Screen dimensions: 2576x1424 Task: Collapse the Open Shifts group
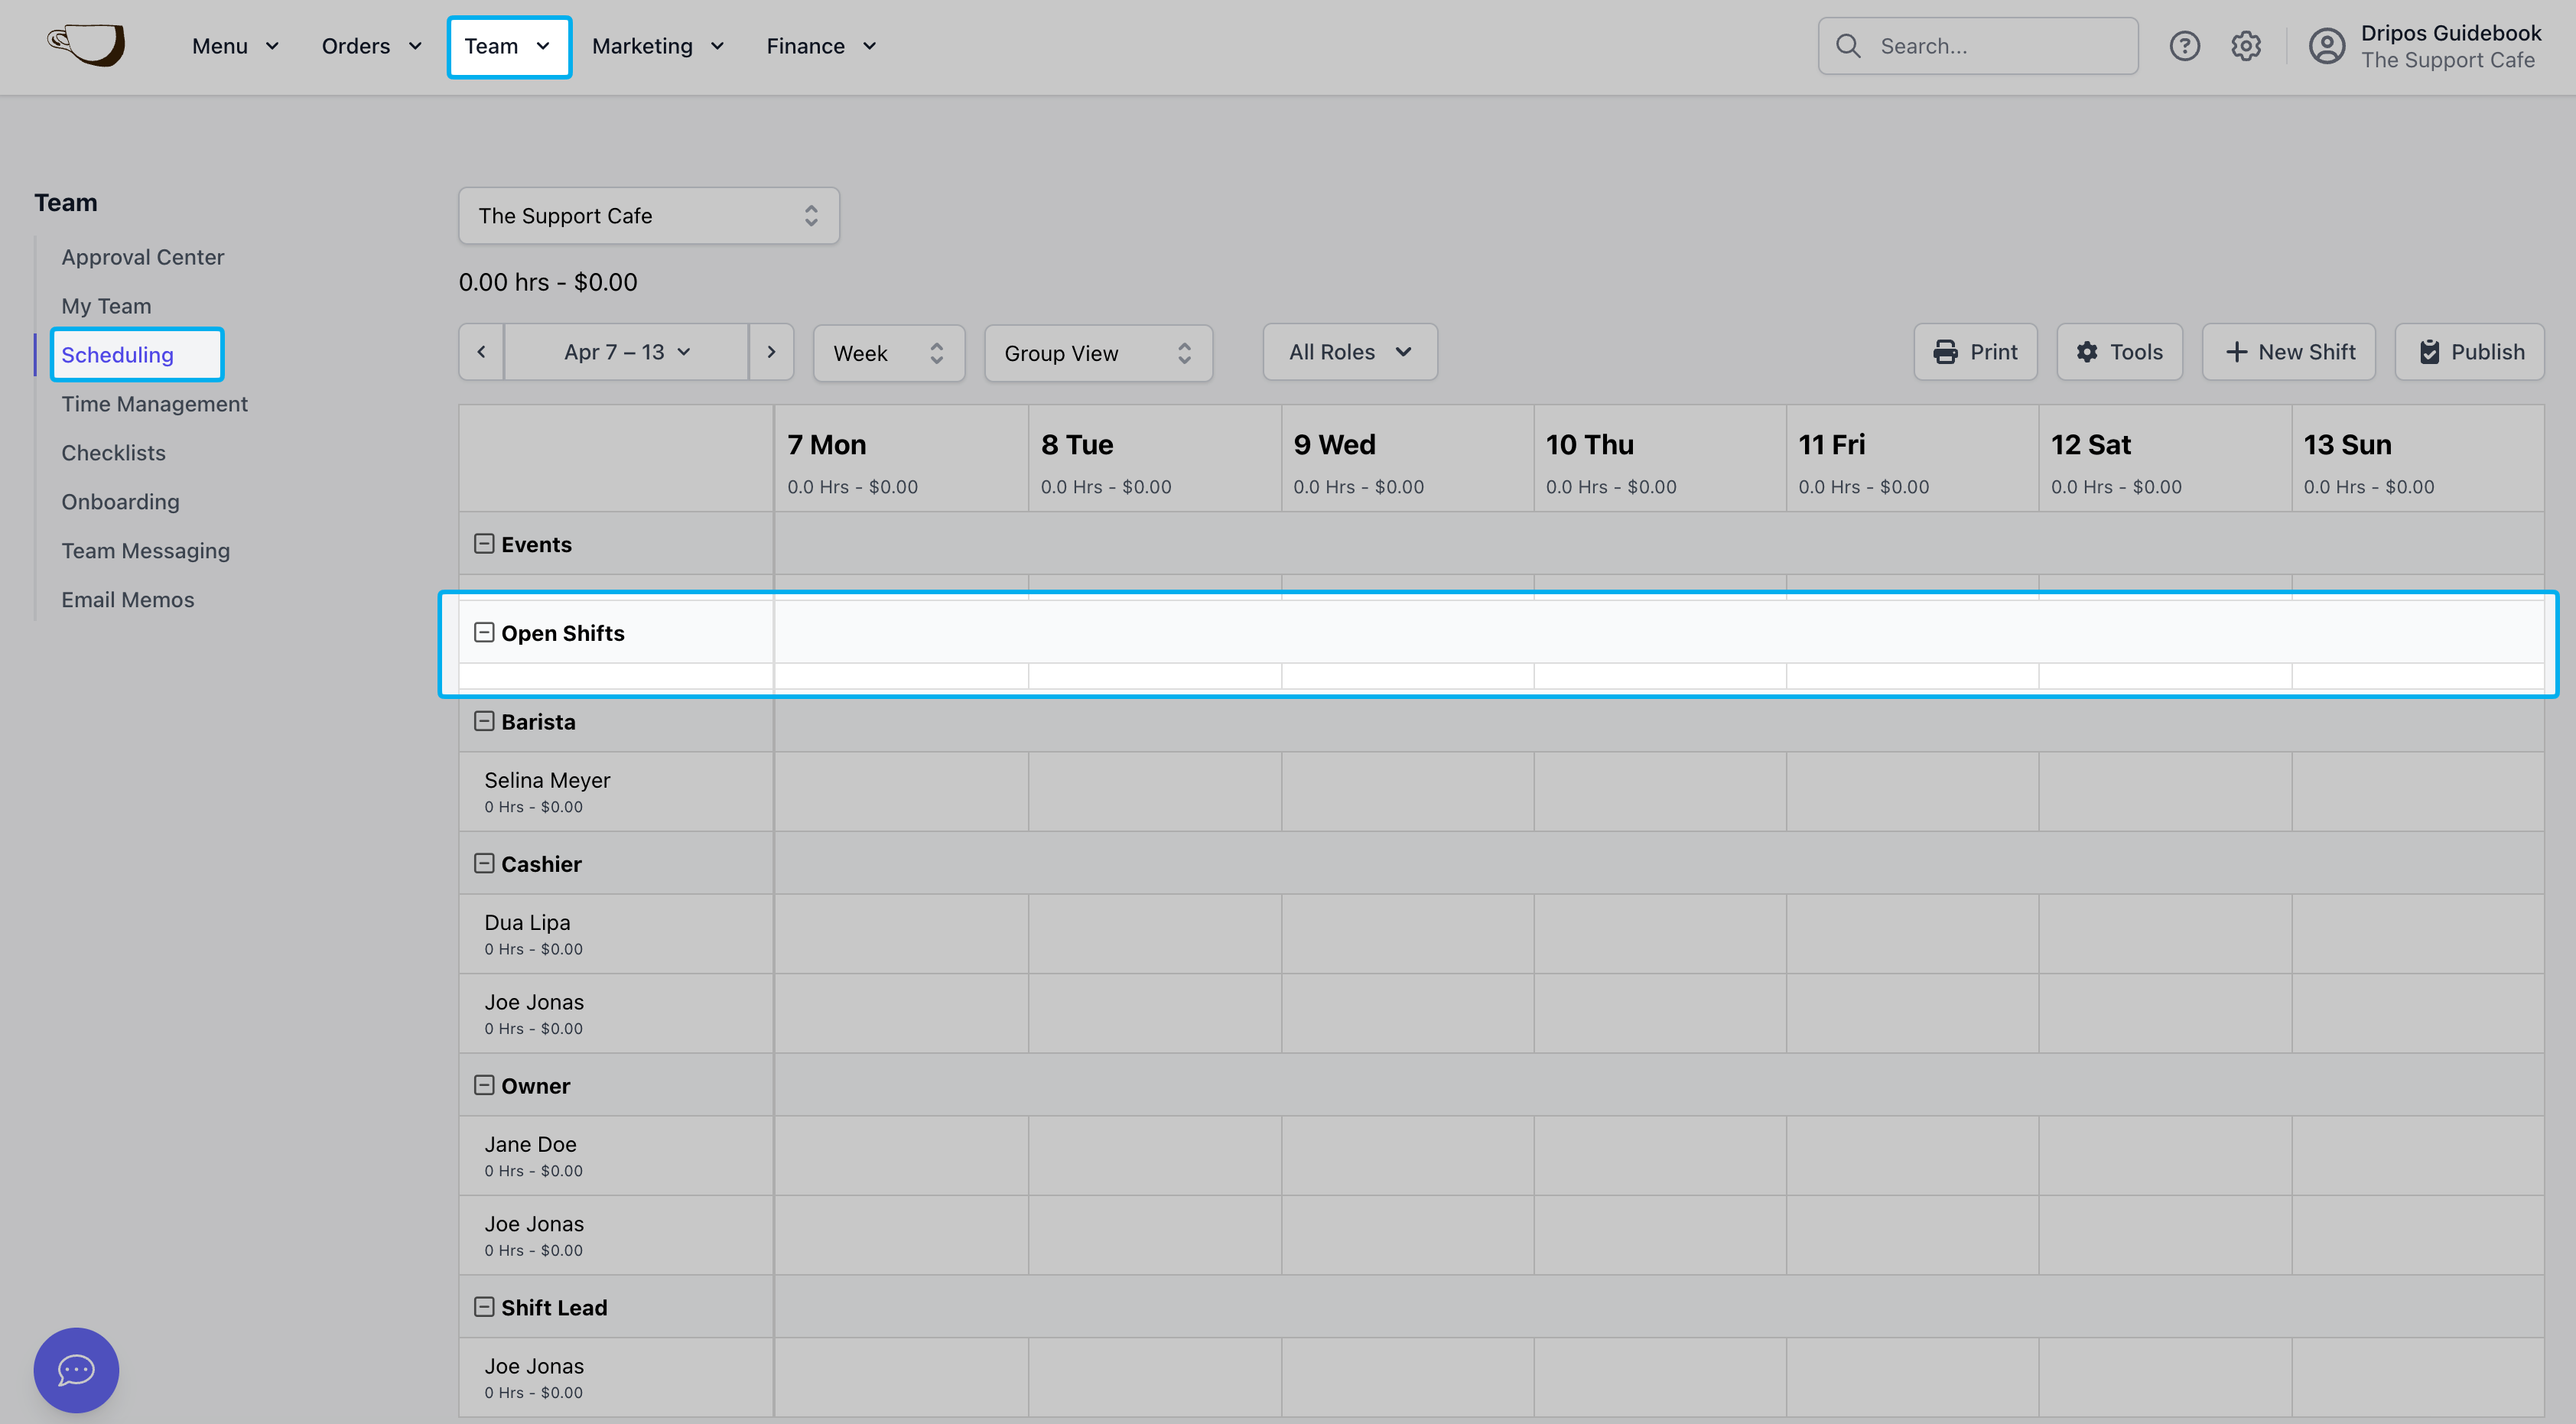(x=484, y=632)
